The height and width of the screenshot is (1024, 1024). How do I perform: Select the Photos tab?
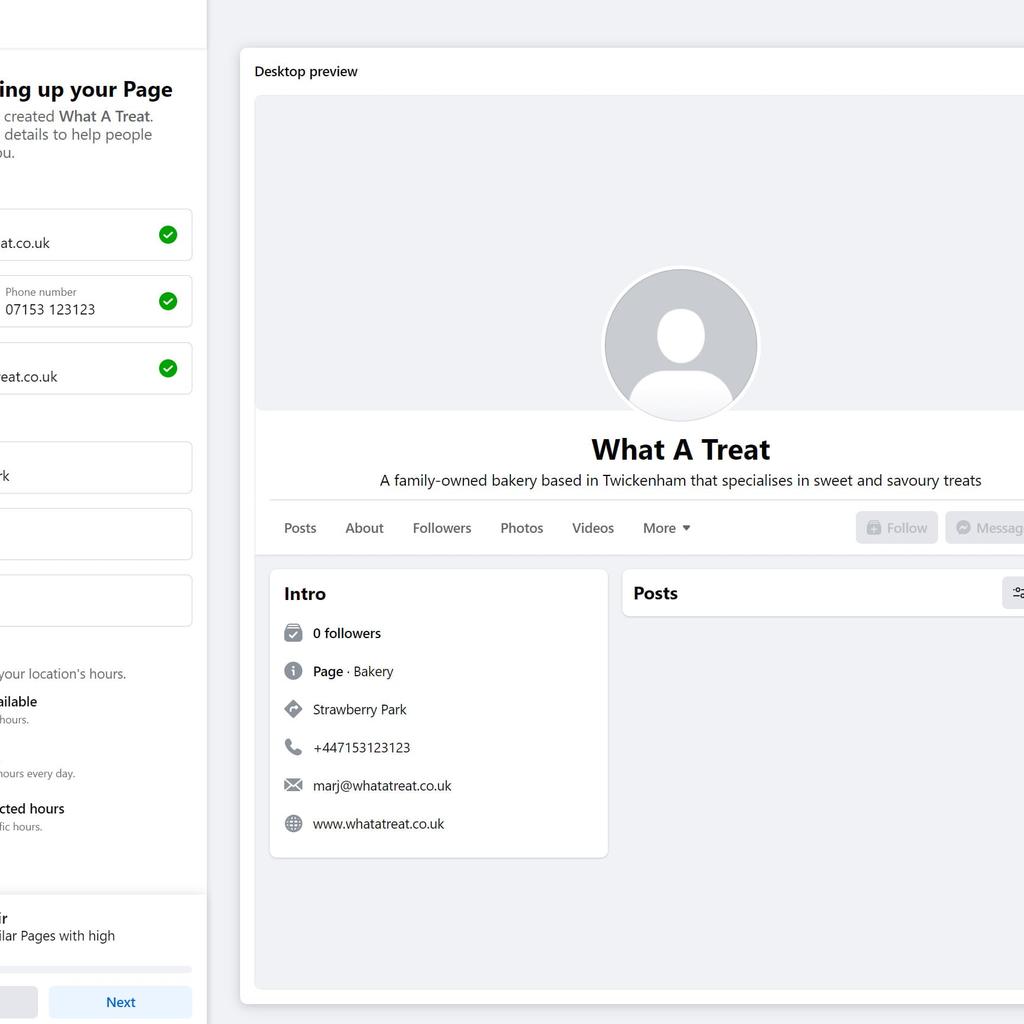coord(522,528)
